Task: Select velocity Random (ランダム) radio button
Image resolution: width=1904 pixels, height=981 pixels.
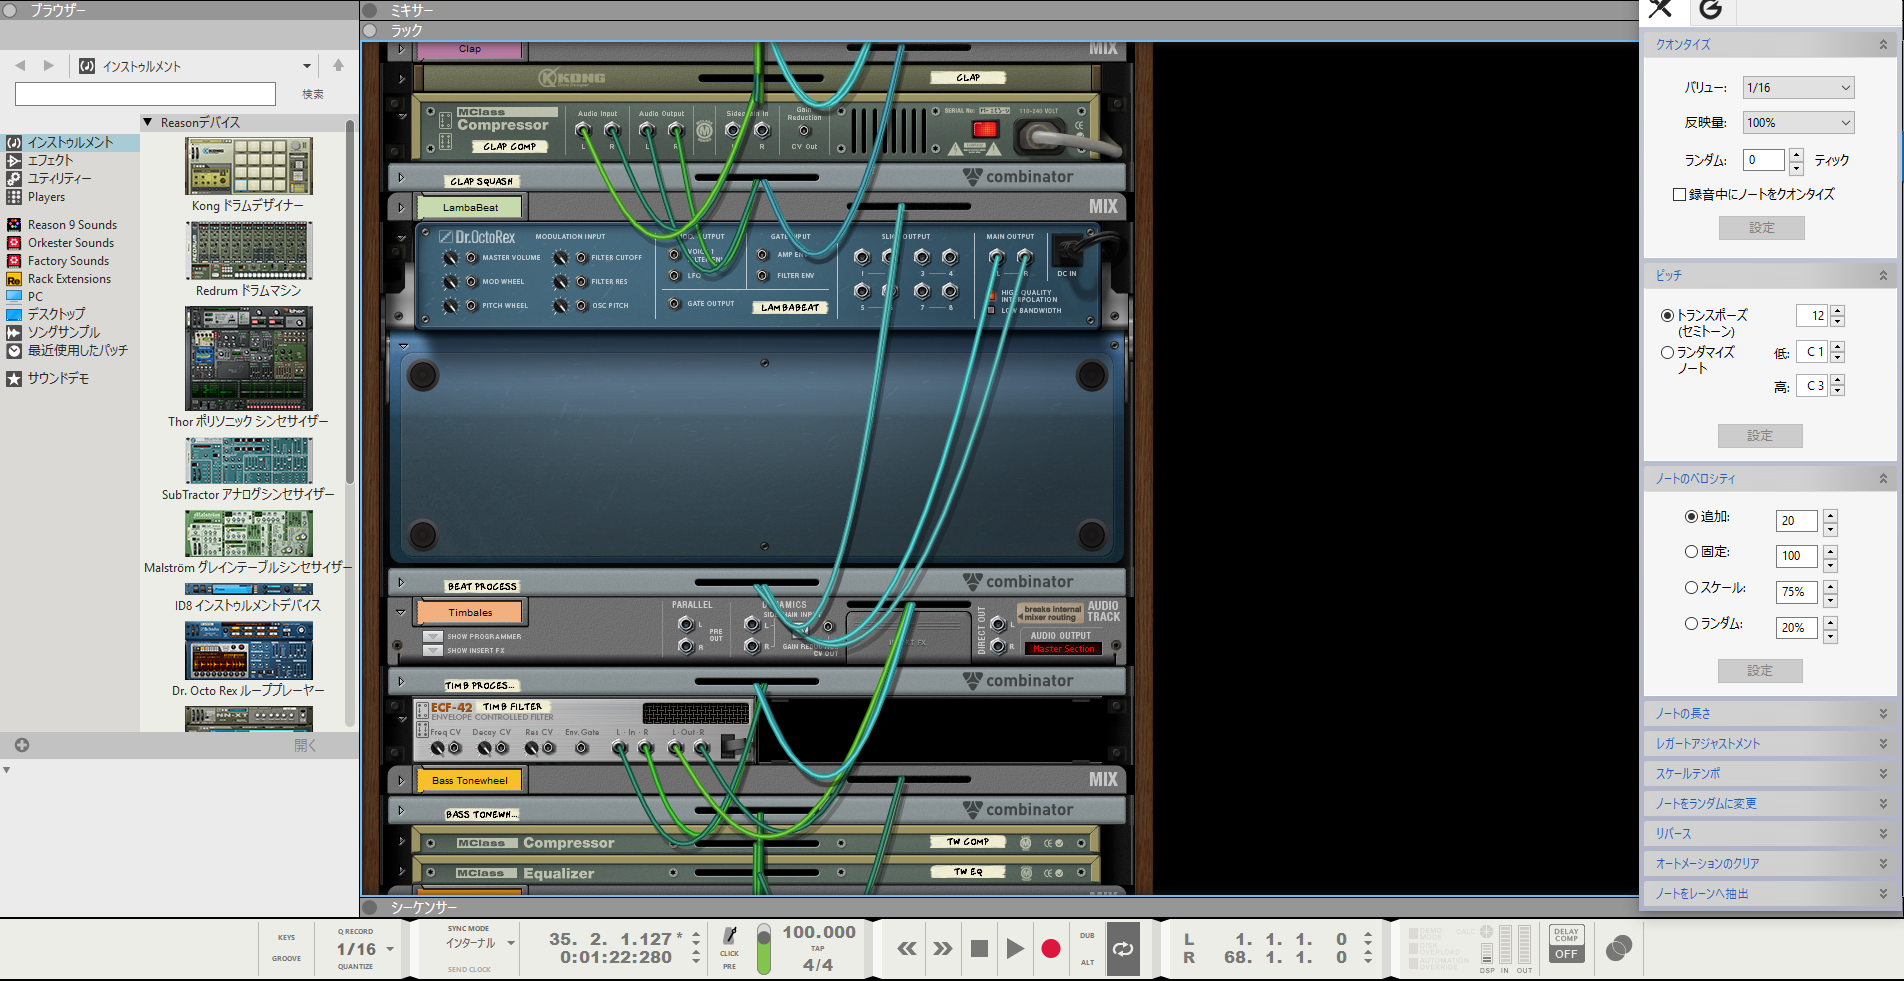Action: pyautogui.click(x=1691, y=623)
